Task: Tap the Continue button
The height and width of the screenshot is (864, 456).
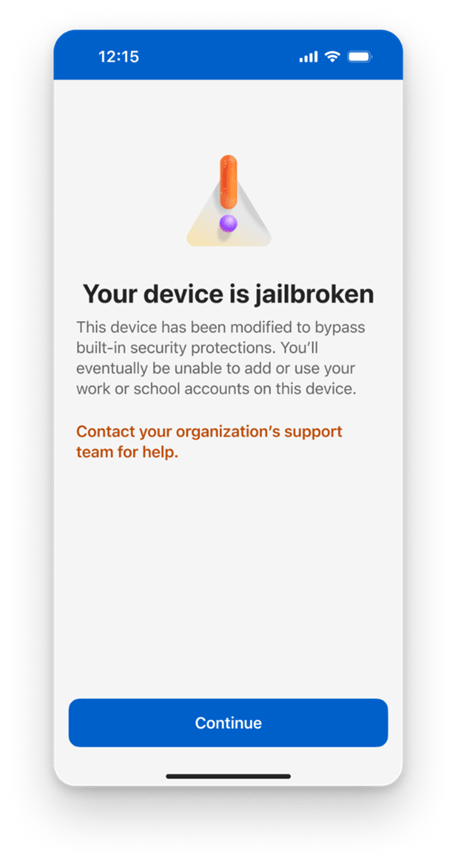Action: [x=228, y=722]
